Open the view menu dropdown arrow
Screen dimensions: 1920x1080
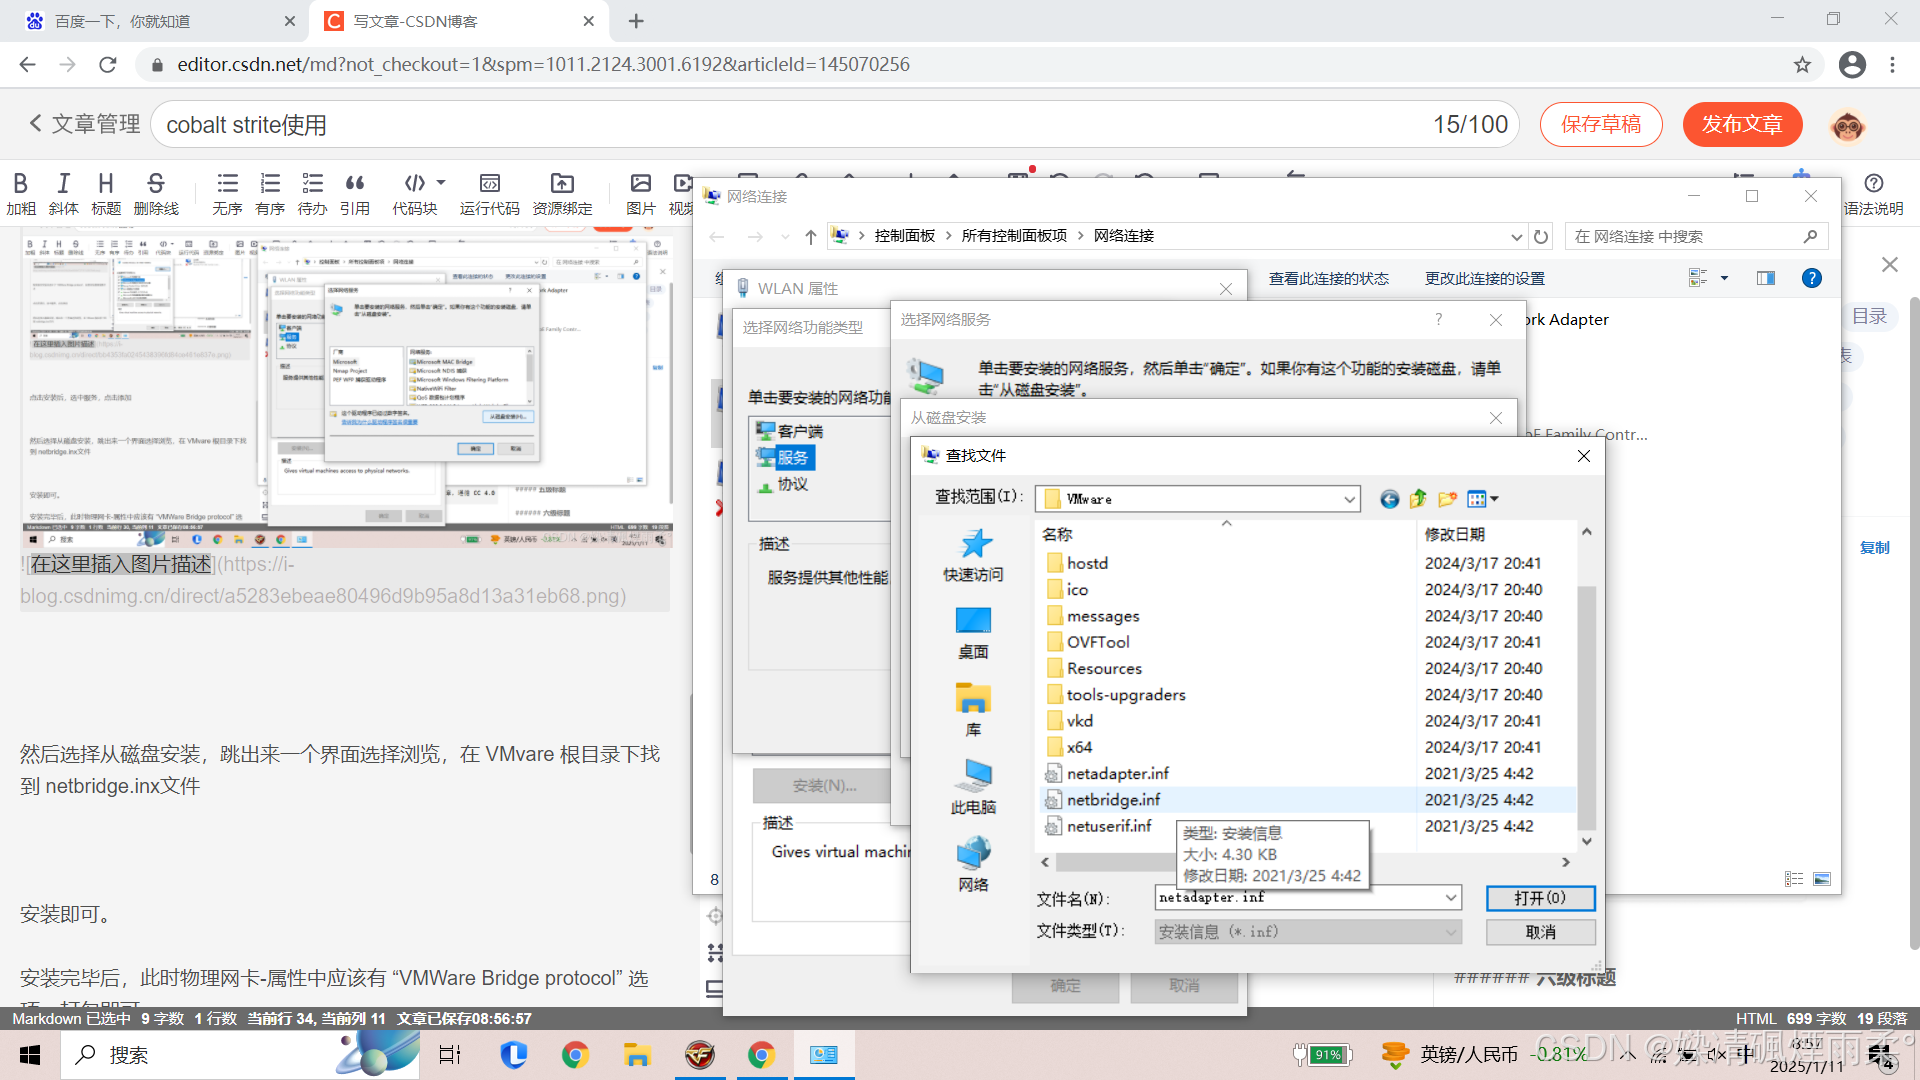tap(1494, 499)
